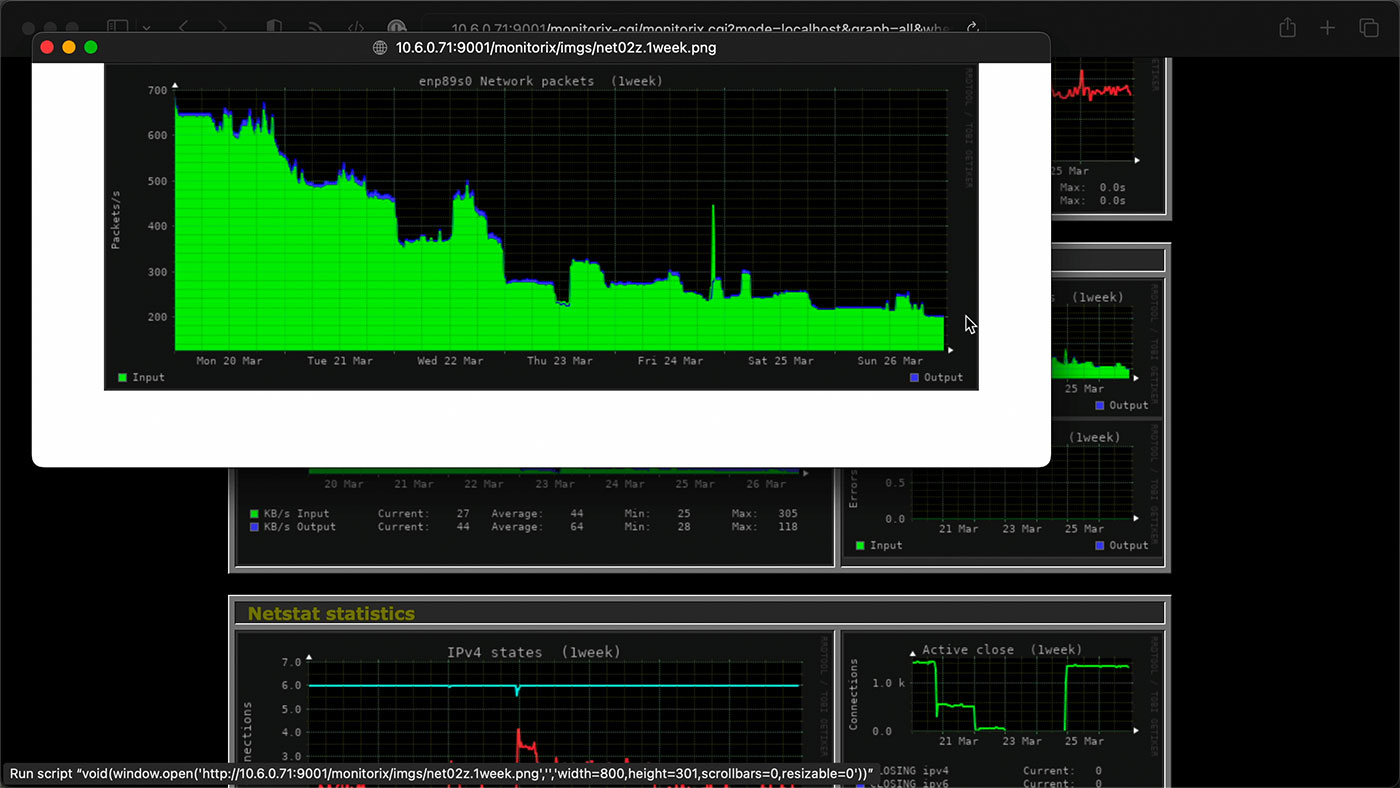The height and width of the screenshot is (788, 1400).
Task: Zoom popup window with green button
Action: tap(91, 47)
